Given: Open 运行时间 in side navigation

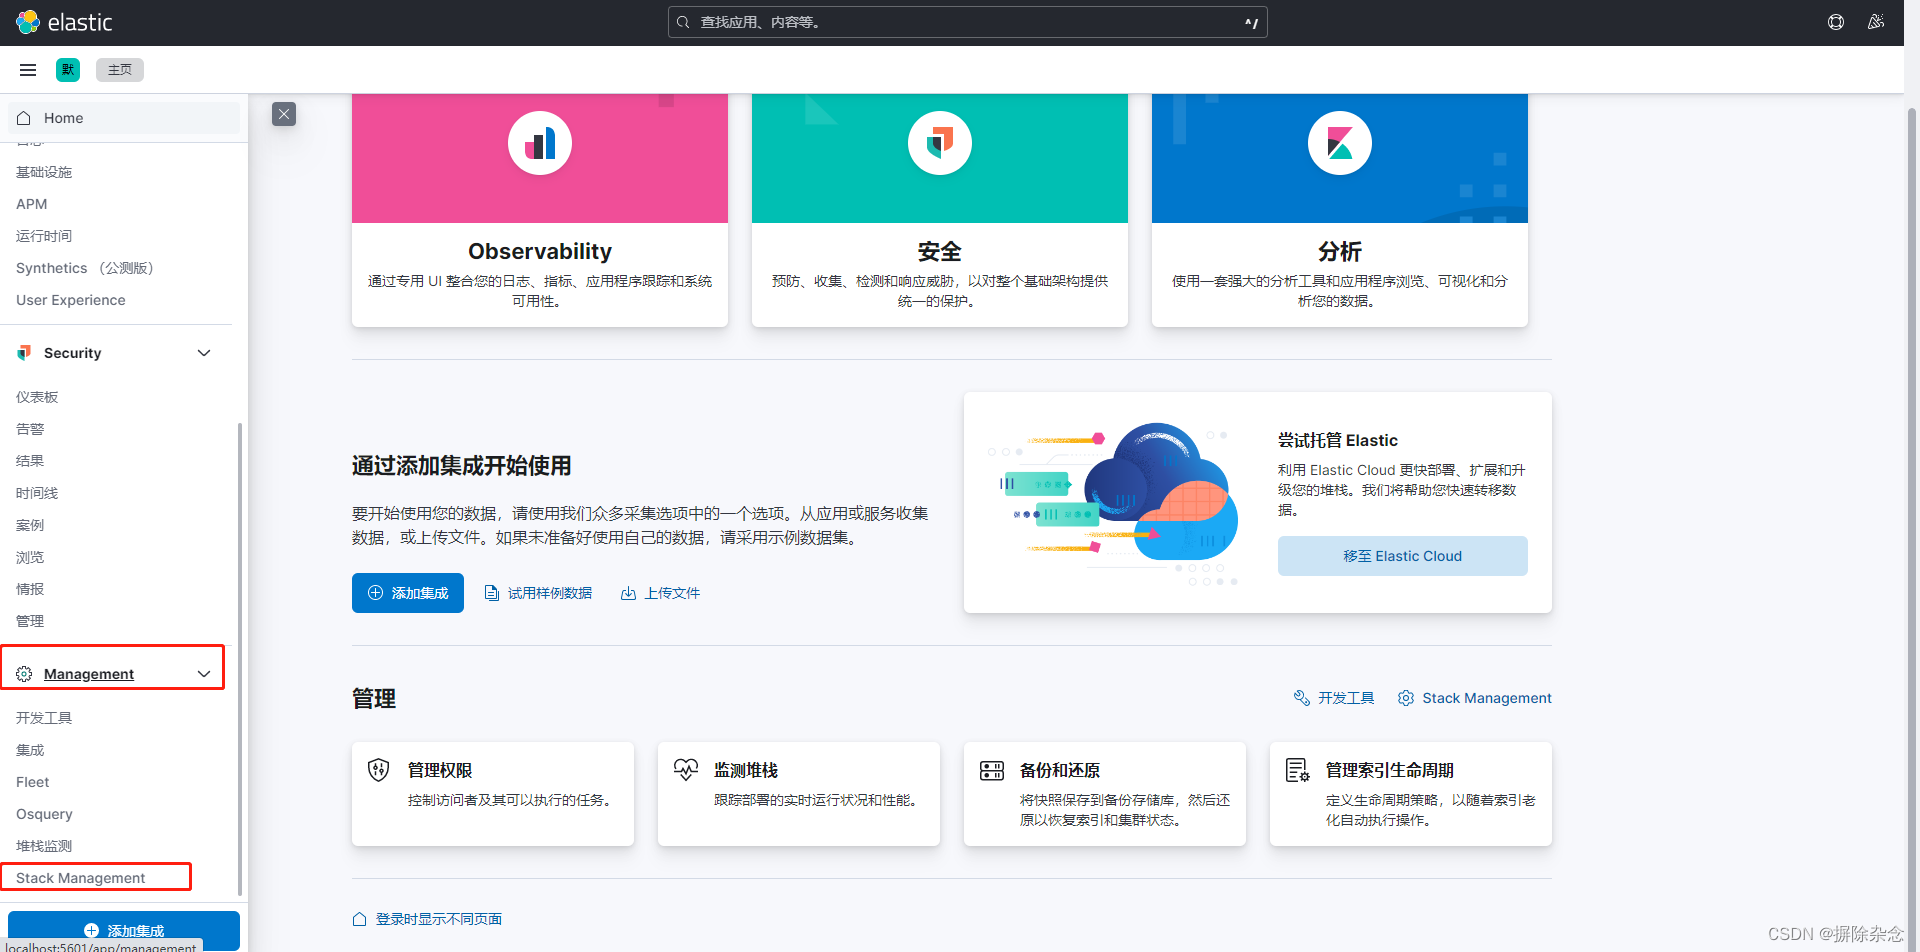Looking at the screenshot, I should pyautogui.click(x=44, y=236).
